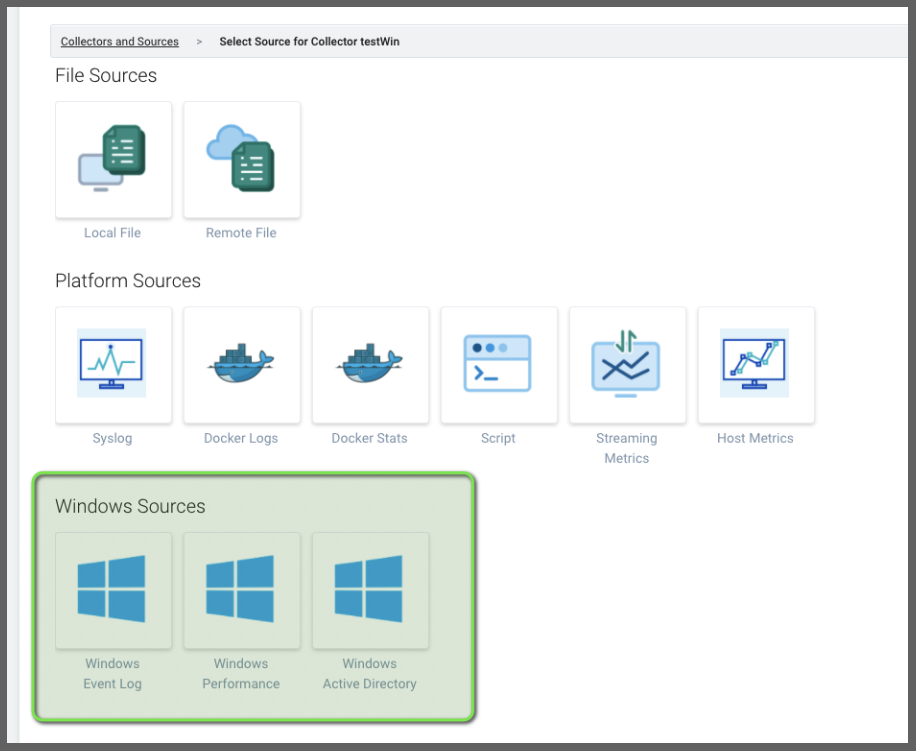
Task: Click the Windows Performance label
Action: point(241,673)
